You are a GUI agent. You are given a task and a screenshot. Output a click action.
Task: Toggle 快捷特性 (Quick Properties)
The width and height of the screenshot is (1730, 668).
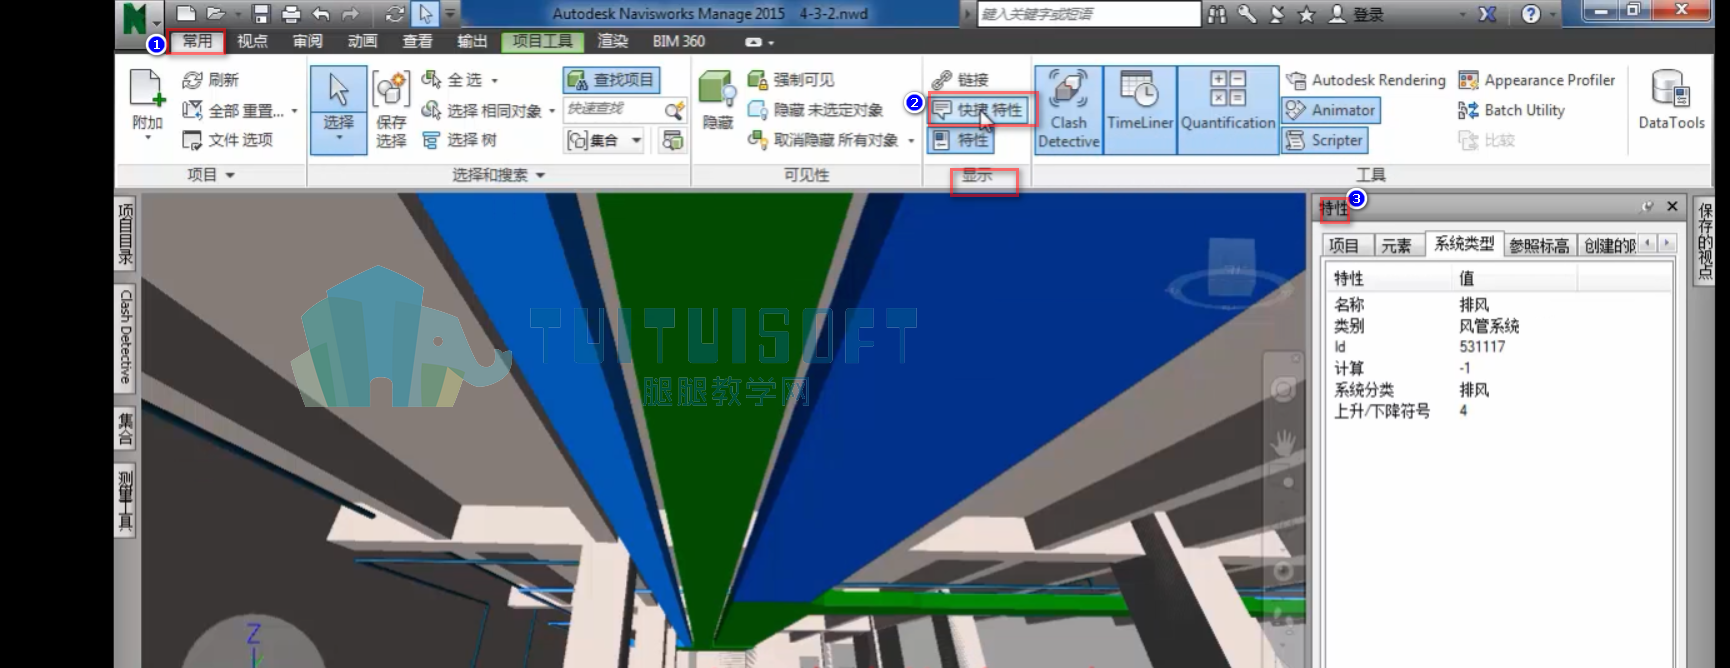click(x=979, y=110)
